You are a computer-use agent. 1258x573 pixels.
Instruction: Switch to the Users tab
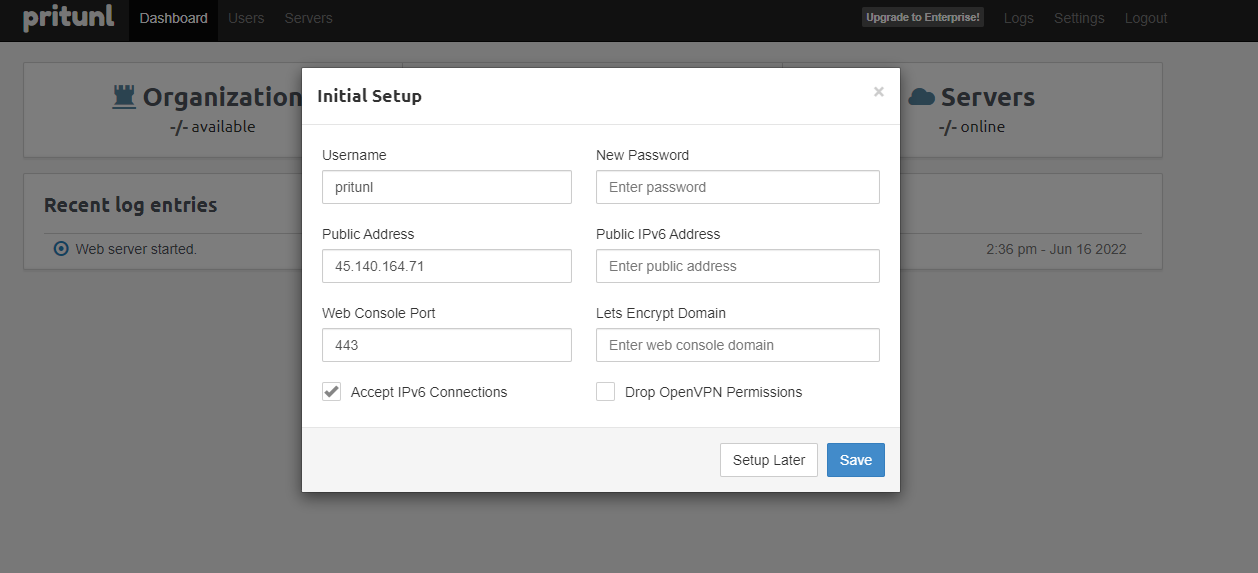(246, 18)
